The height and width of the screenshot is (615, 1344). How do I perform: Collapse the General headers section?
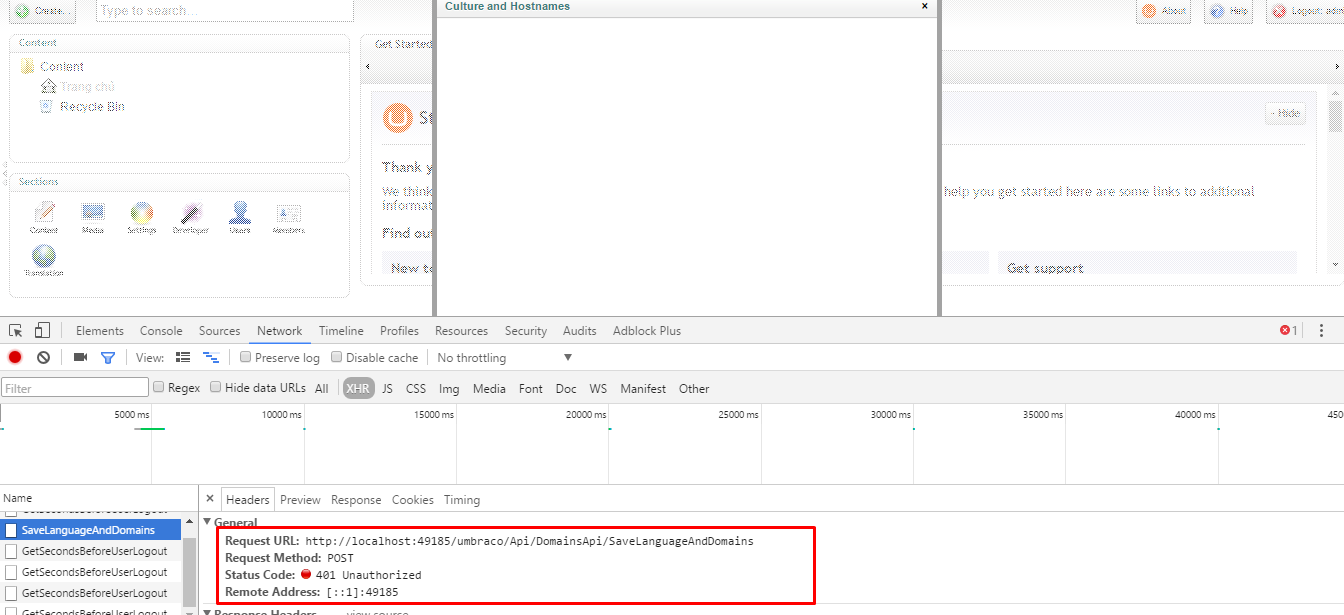click(208, 522)
